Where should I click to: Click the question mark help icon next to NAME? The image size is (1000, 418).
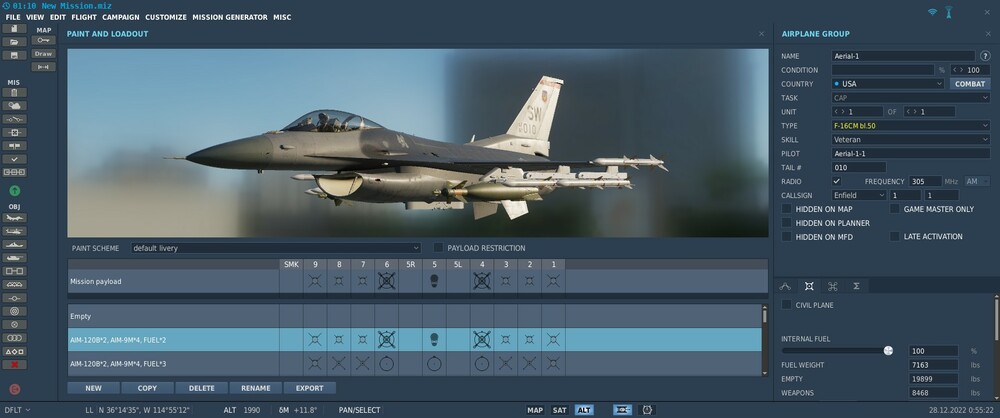point(985,56)
